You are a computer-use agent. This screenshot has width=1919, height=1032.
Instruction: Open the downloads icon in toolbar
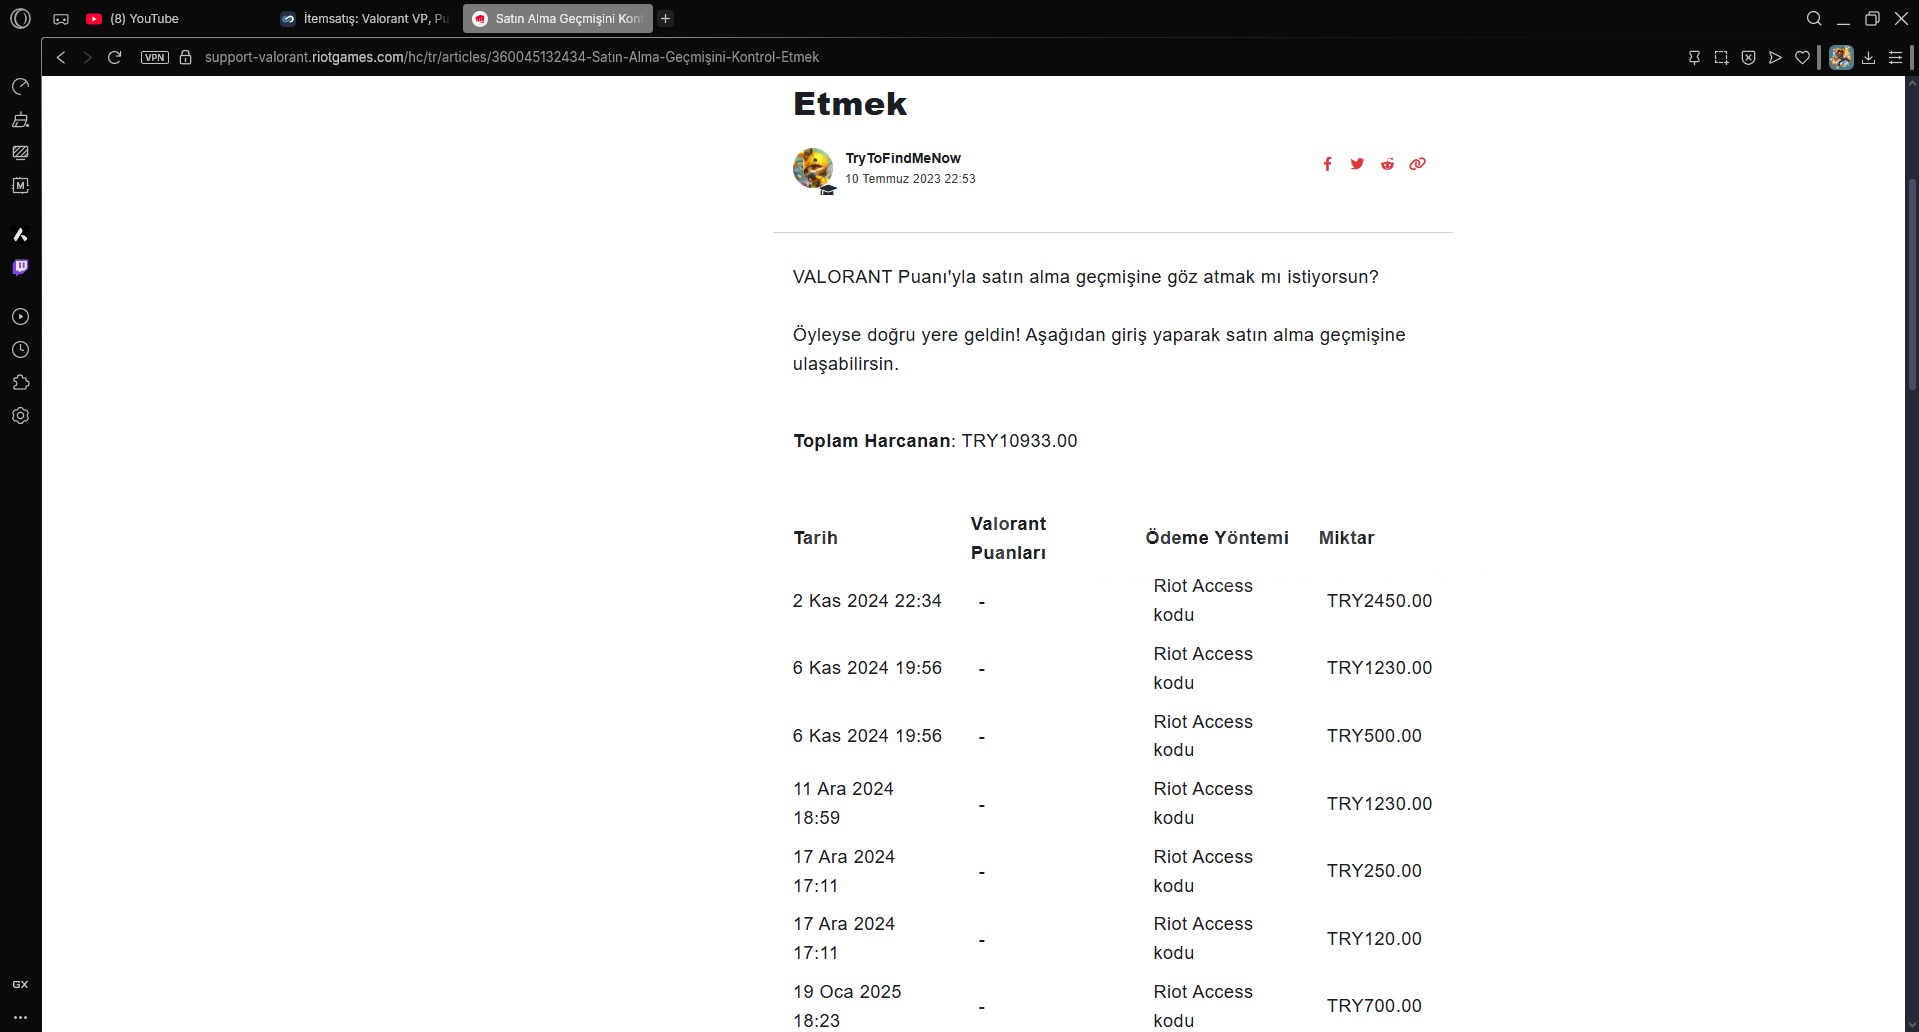point(1868,58)
